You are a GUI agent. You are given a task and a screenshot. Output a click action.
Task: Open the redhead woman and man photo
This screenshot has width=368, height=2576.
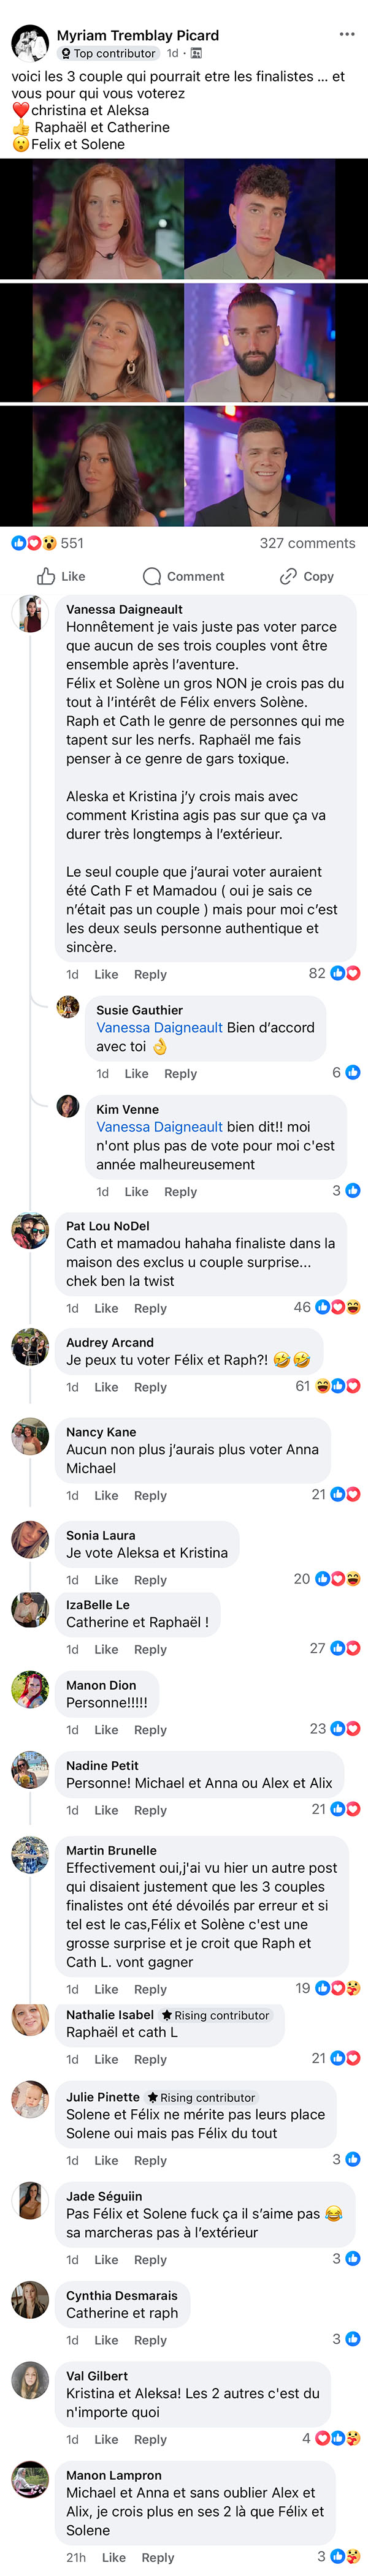click(184, 219)
